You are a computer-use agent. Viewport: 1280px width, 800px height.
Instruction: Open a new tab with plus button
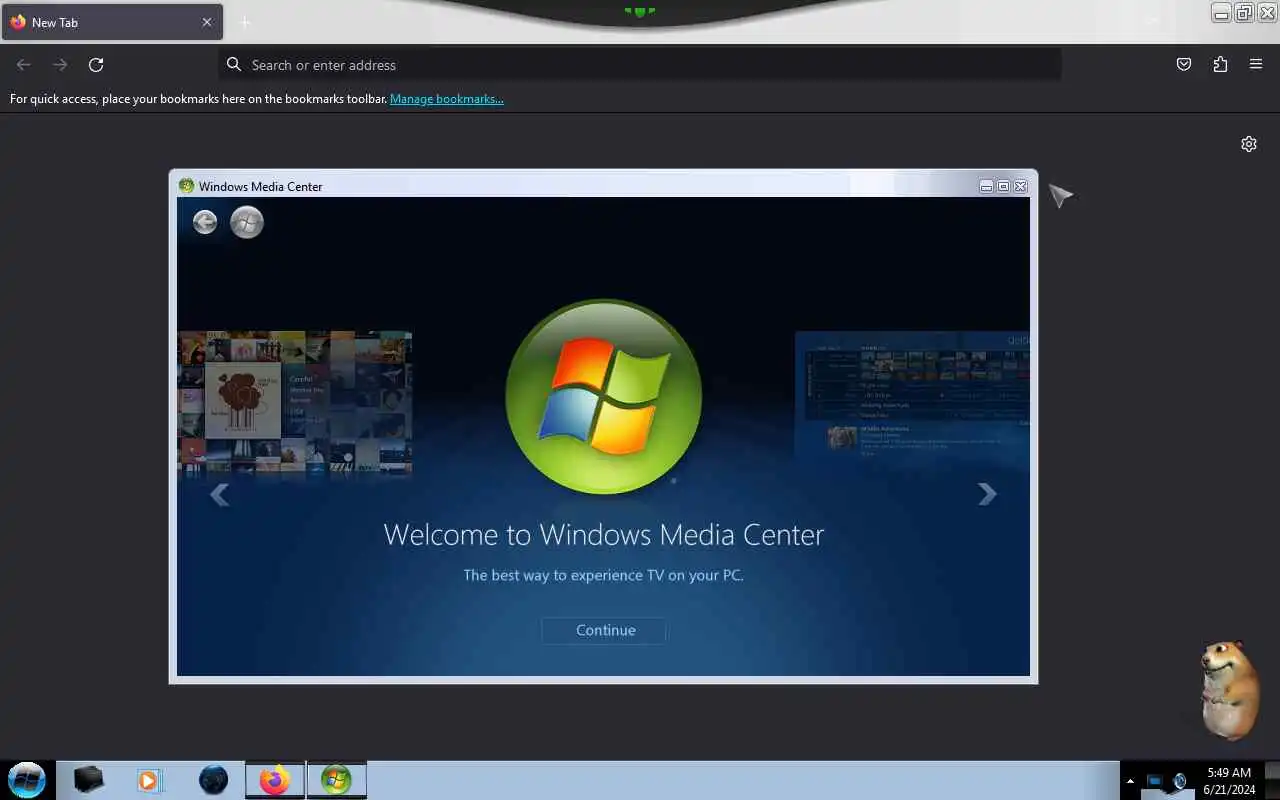(x=245, y=22)
